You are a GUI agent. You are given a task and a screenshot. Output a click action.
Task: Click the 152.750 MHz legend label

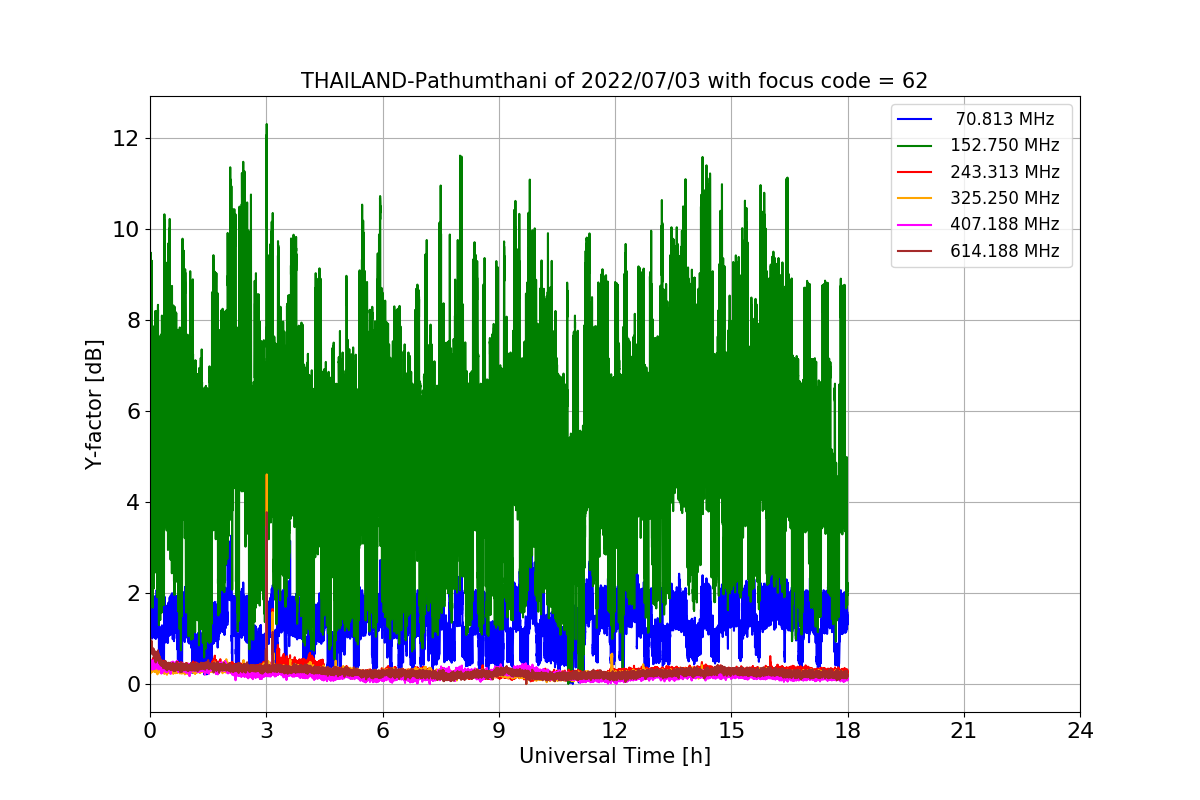pos(1005,145)
